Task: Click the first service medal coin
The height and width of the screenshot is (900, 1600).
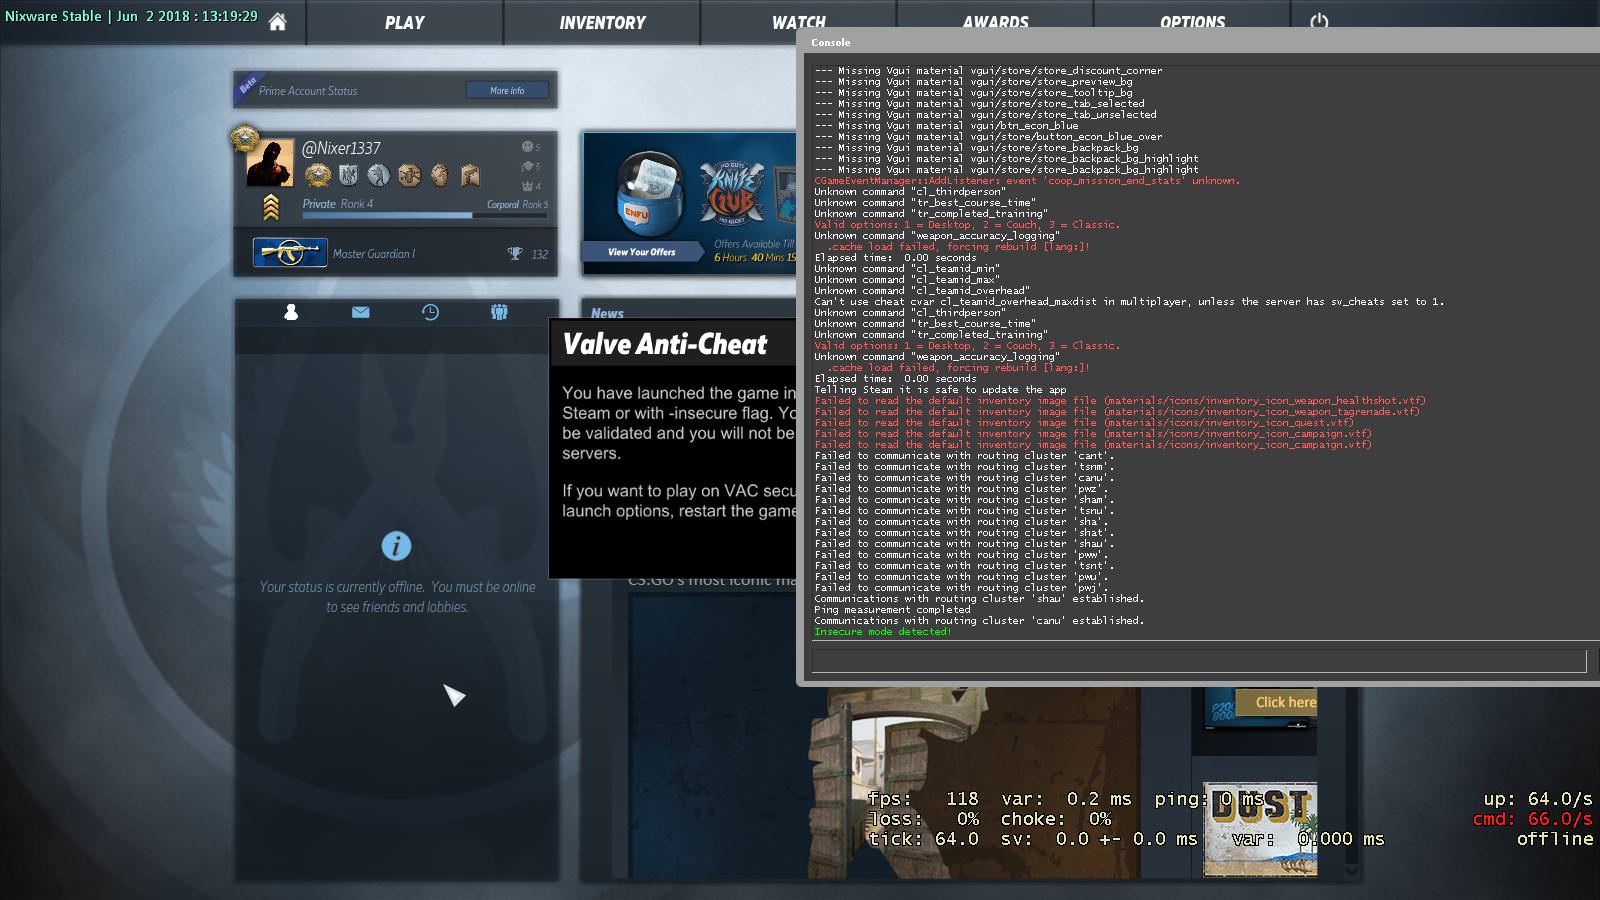Action: pyautogui.click(x=318, y=176)
